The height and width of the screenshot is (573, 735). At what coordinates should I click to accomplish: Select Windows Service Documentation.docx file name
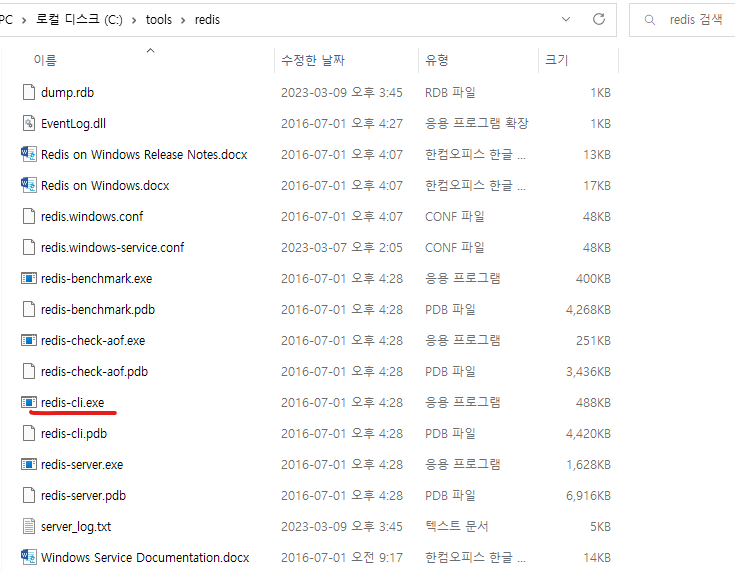[145, 557]
